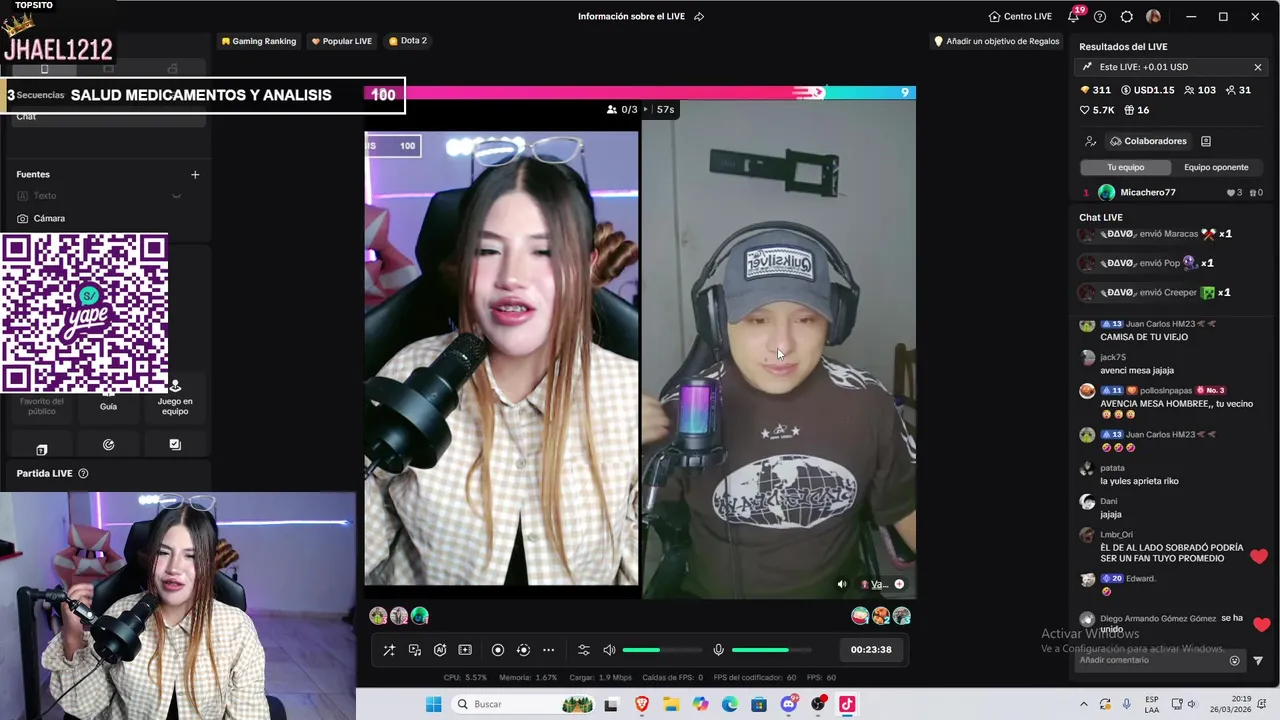Click the add-scene filmstrip icon
Viewport: 1280px width, 720px height.
(x=465, y=650)
